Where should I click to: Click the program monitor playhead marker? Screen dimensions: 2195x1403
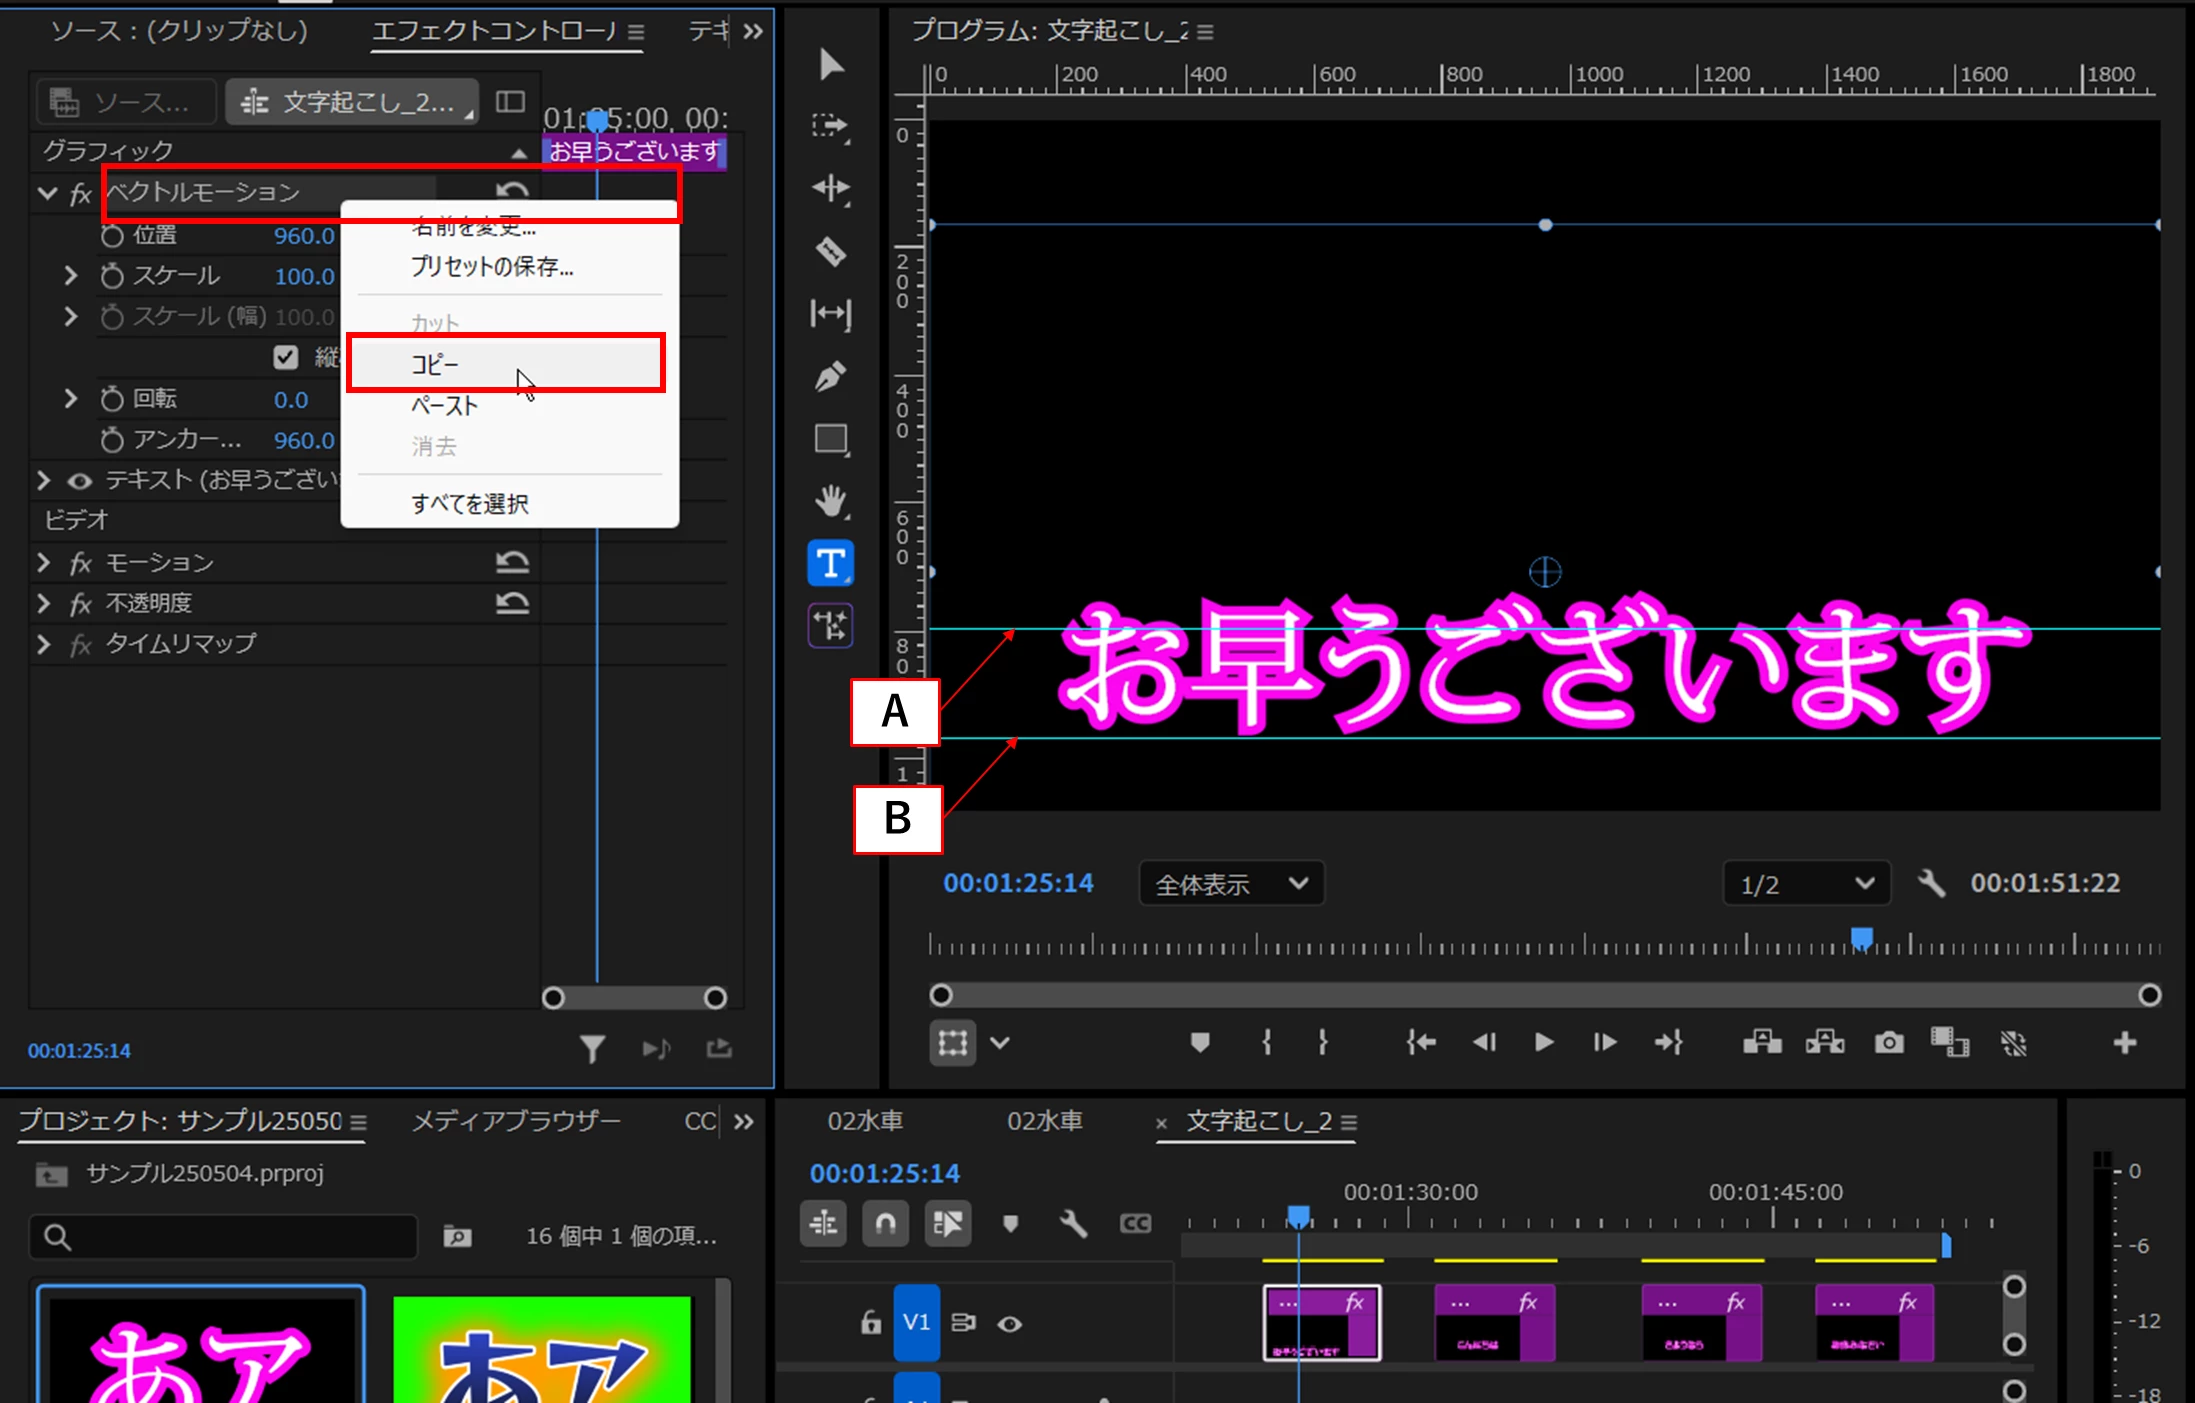[1861, 937]
